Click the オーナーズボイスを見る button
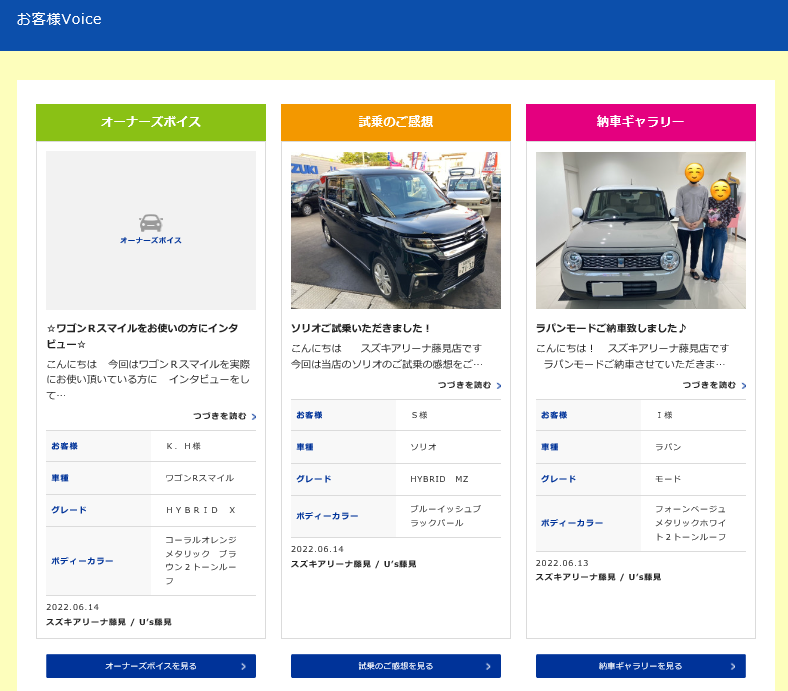The height and width of the screenshot is (691, 788). pyautogui.click(x=151, y=666)
